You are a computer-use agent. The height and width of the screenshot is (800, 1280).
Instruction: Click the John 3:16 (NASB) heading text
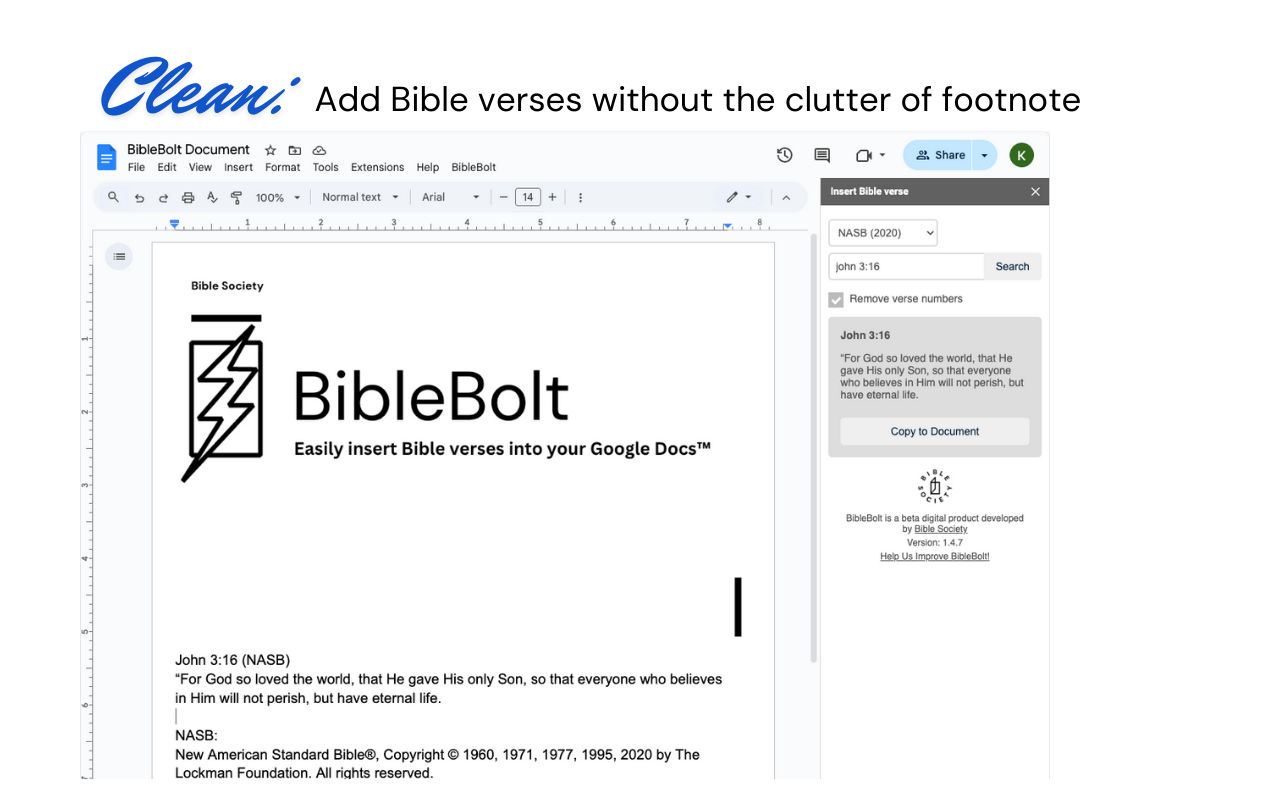click(x=232, y=660)
